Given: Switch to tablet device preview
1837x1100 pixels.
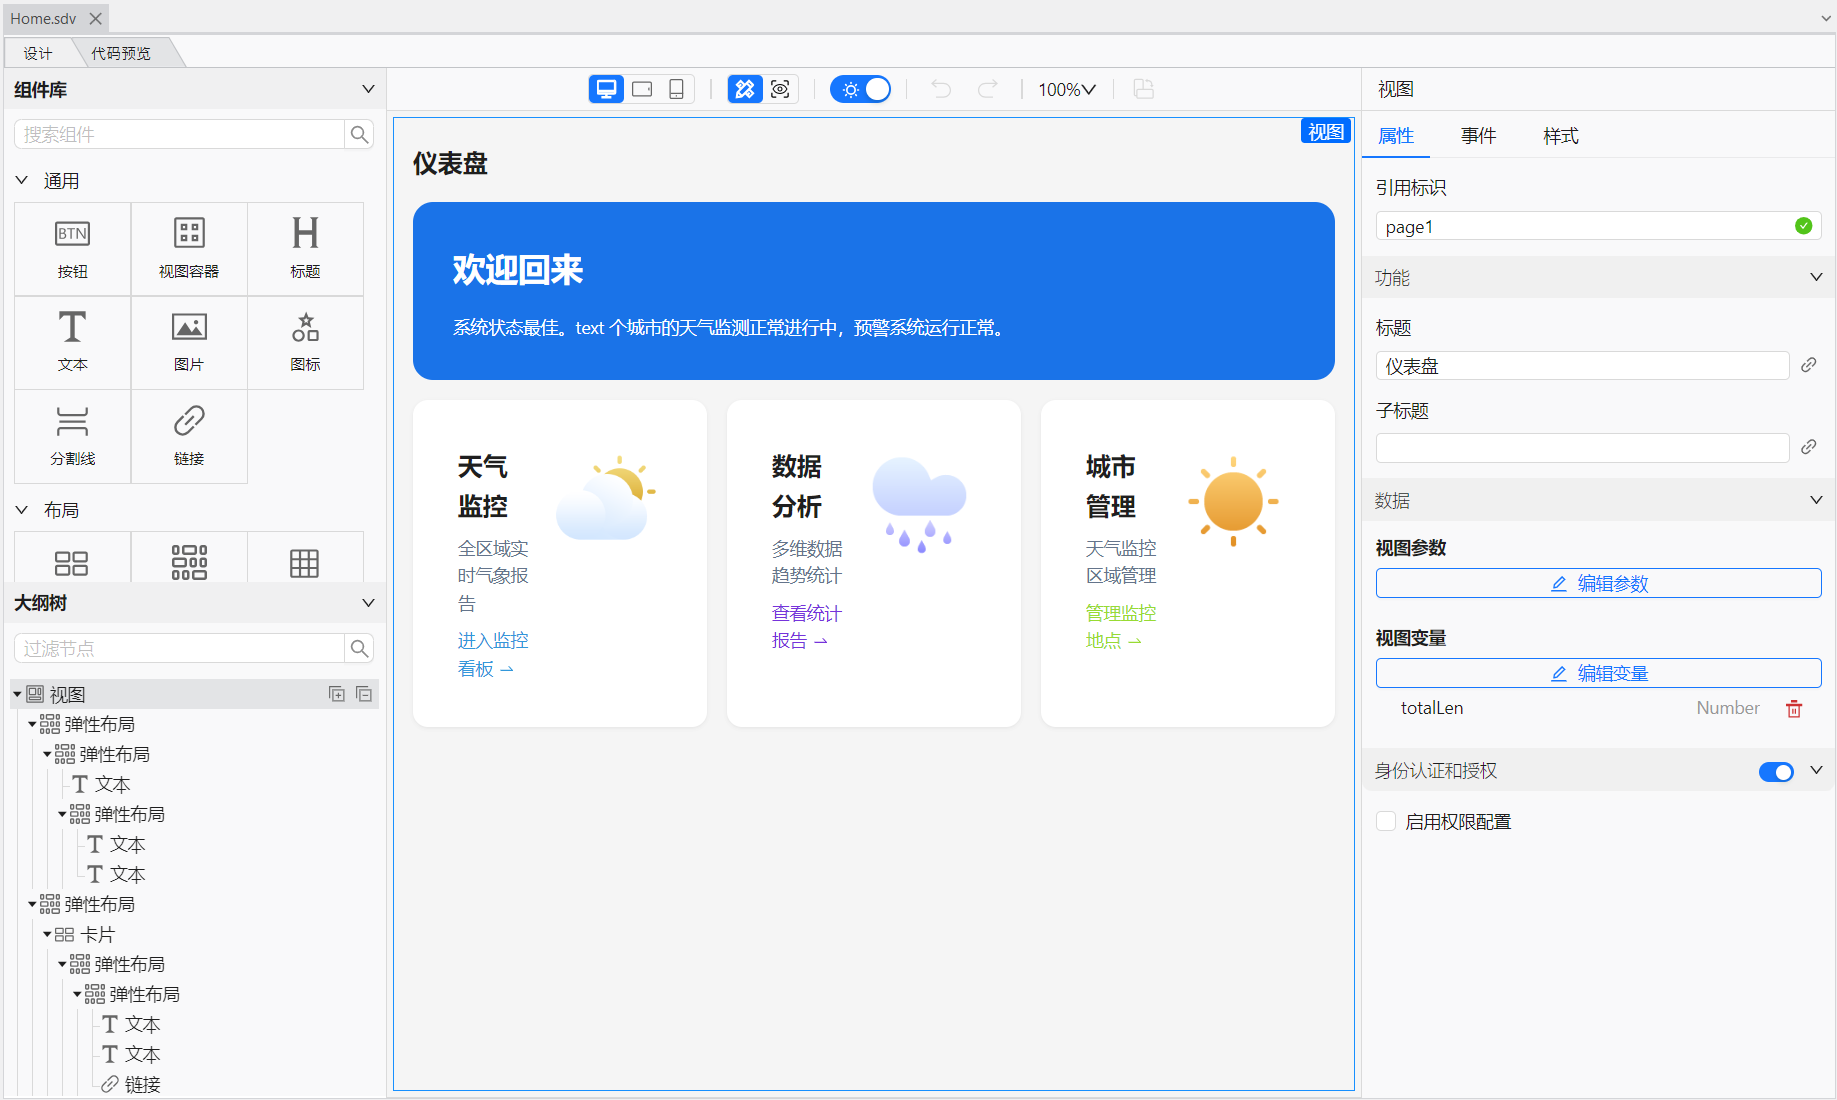Looking at the screenshot, I should tap(642, 89).
